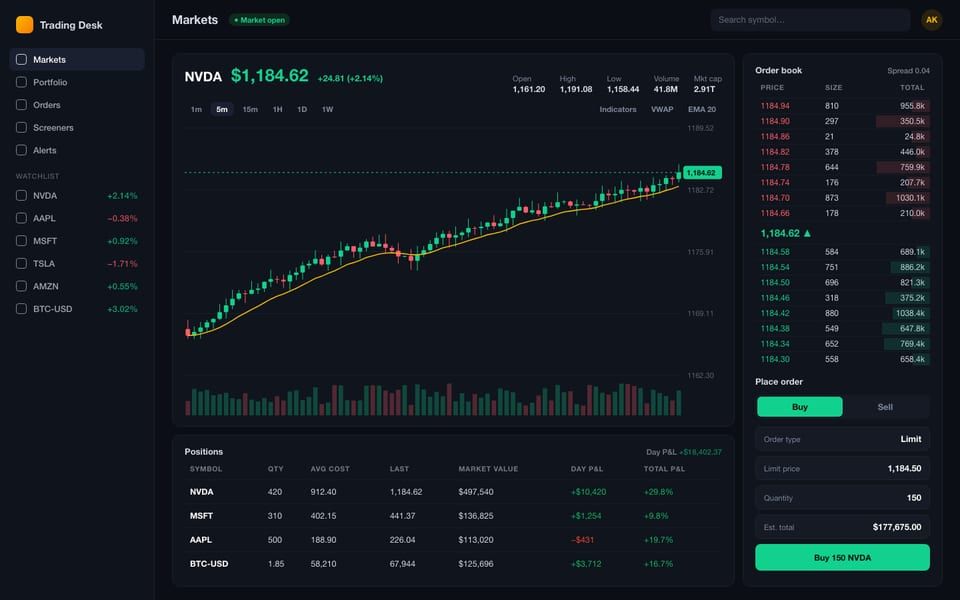
Task: Click bid price 1184.42 in order book
Action: pyautogui.click(x=774, y=313)
